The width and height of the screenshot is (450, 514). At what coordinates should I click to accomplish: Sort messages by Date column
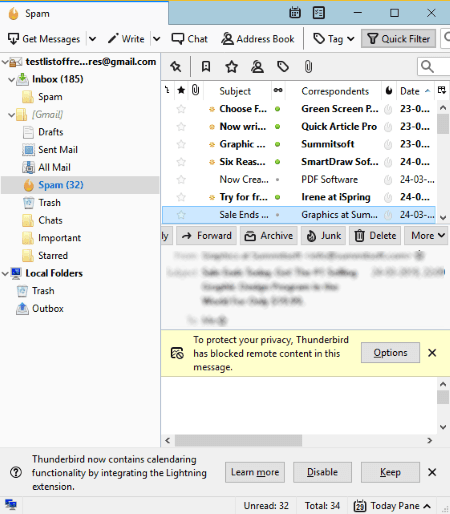(x=415, y=91)
